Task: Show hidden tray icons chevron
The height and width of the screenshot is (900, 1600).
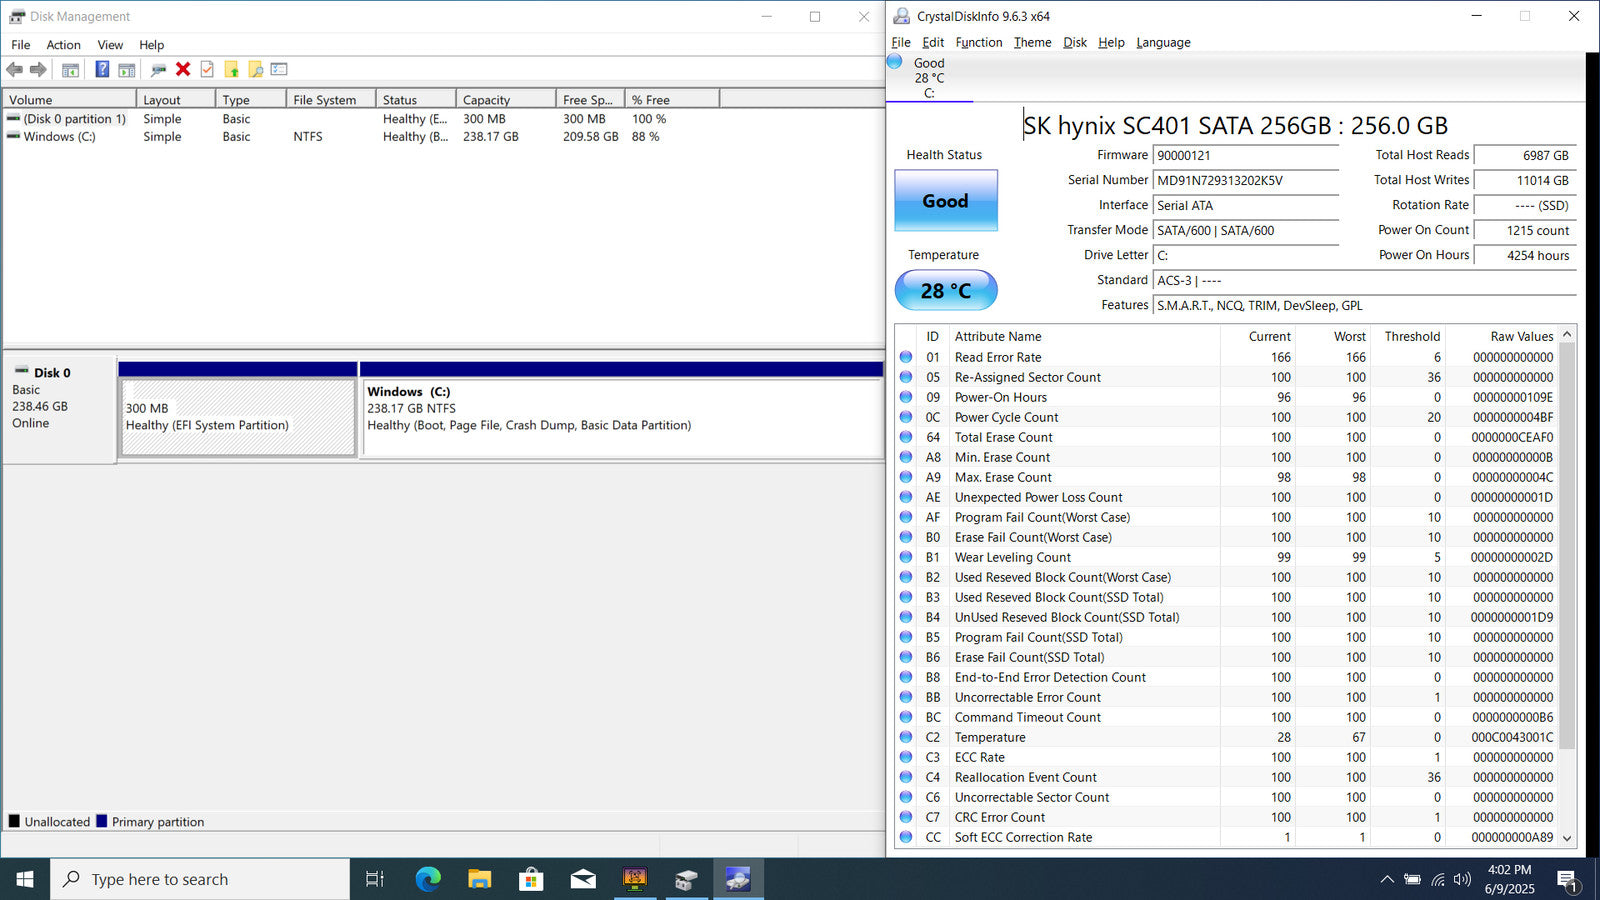Action: 1387,879
